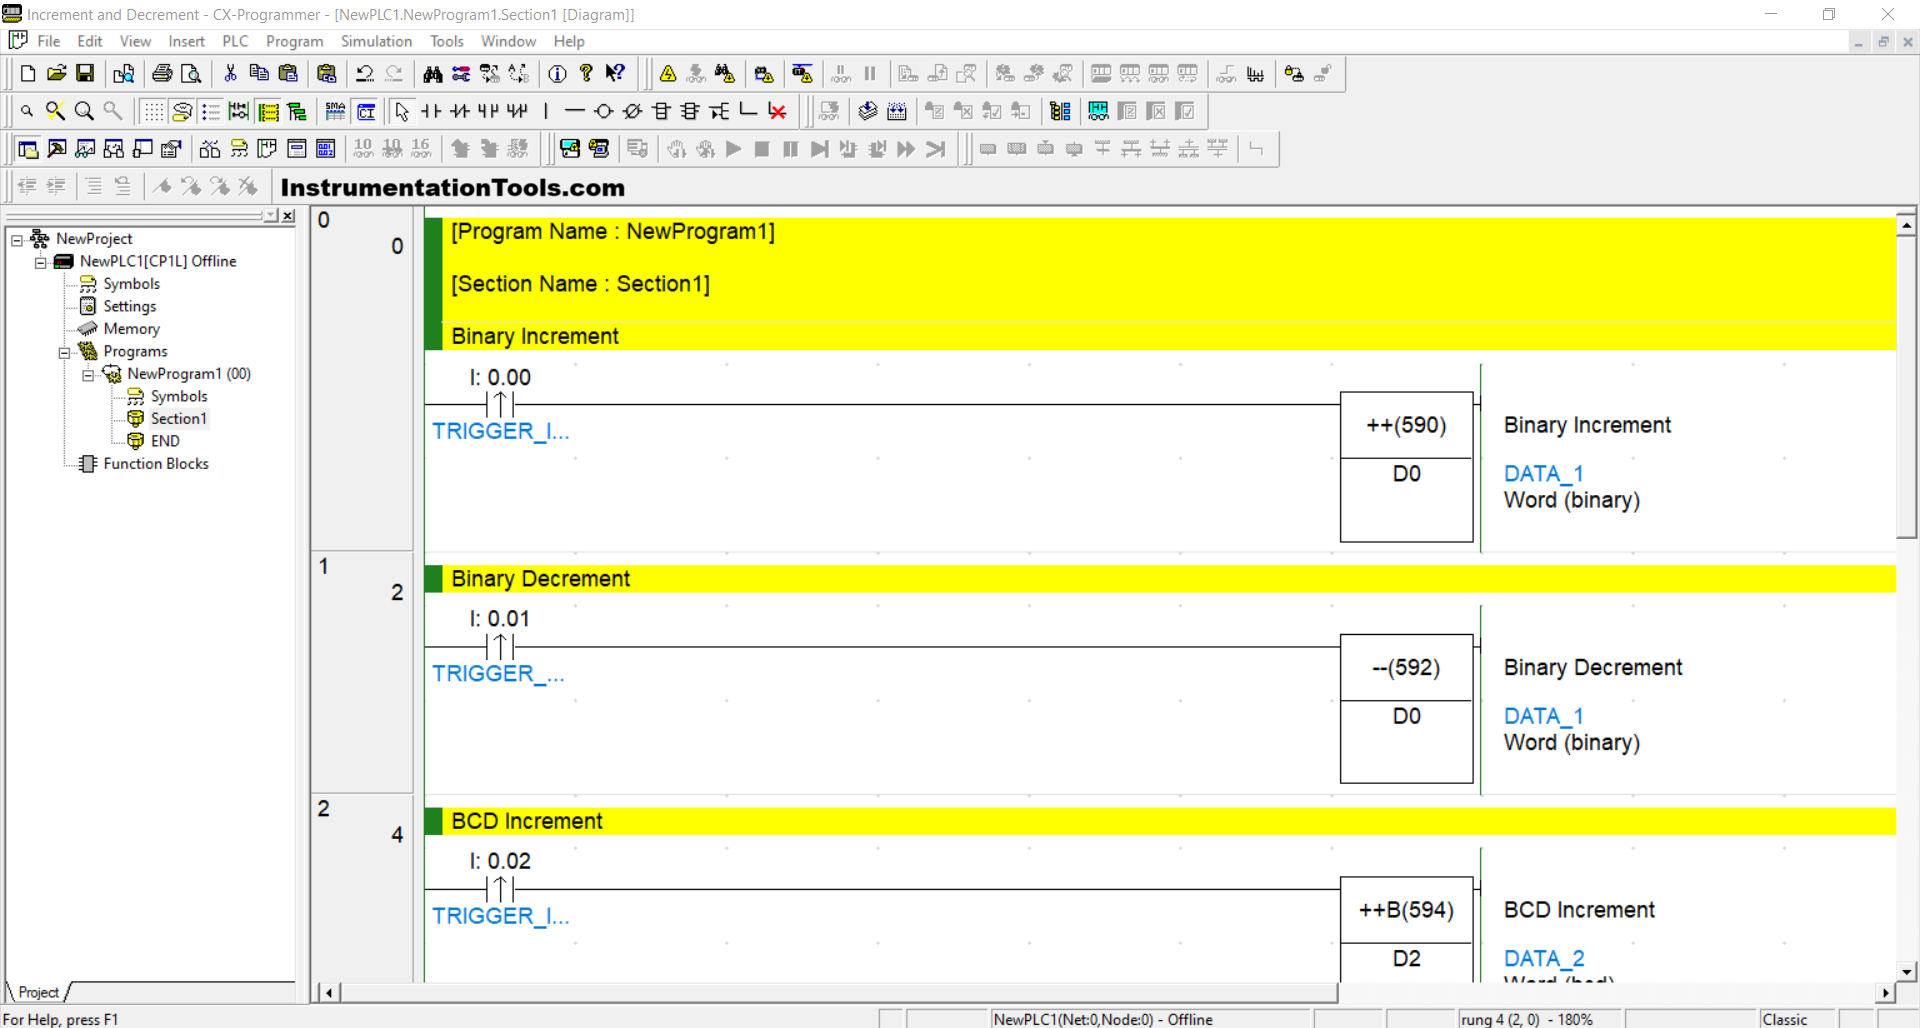Insert a New Closed Contact
Viewport: 1920px width, 1028px height.
(460, 111)
